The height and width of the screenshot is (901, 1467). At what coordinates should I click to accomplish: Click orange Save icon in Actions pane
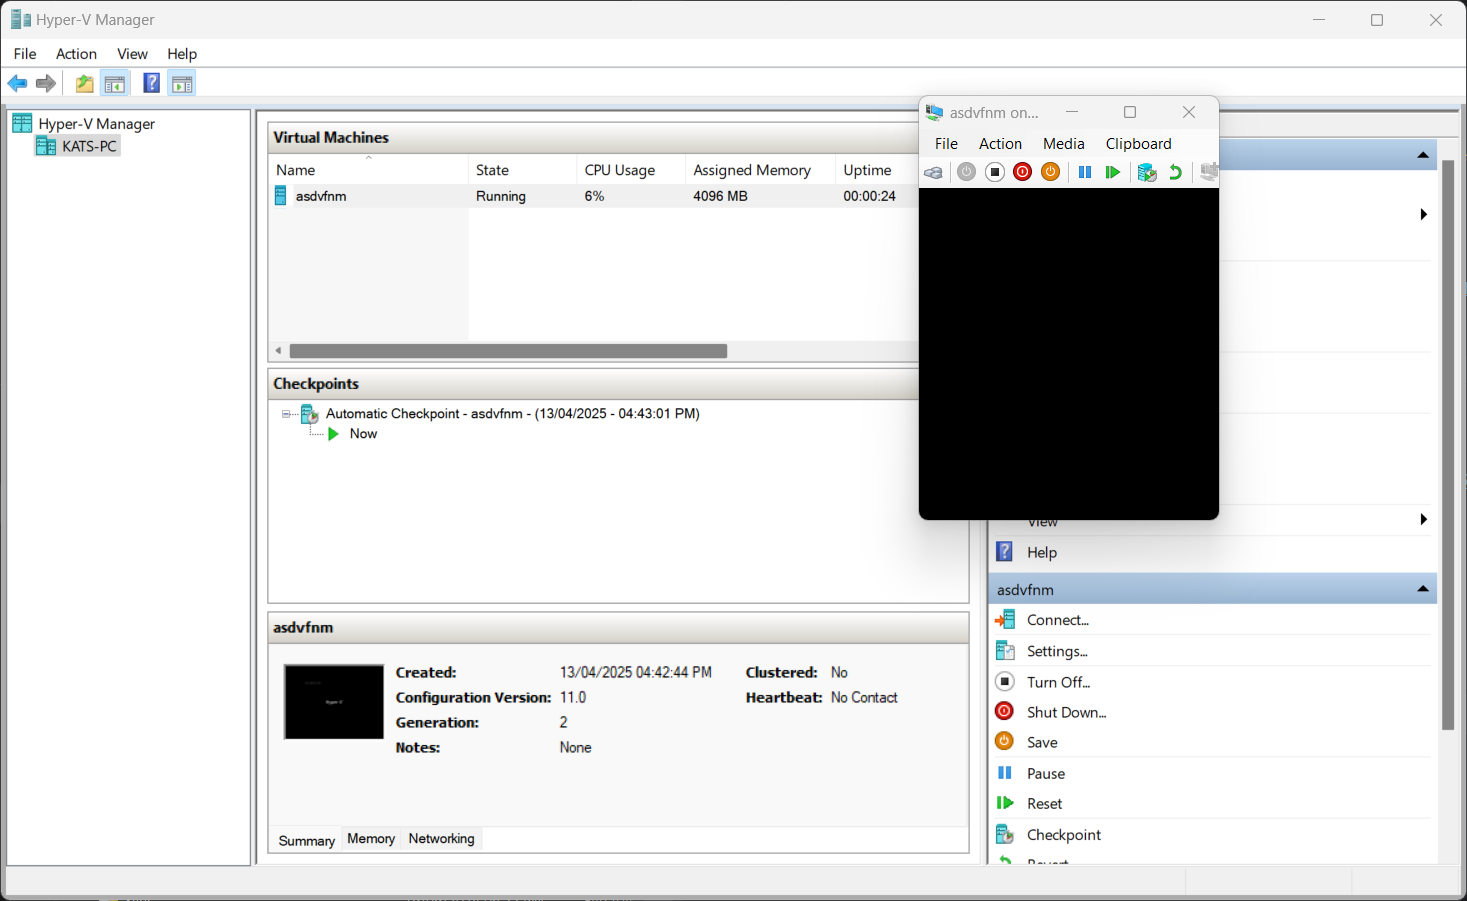point(1005,741)
